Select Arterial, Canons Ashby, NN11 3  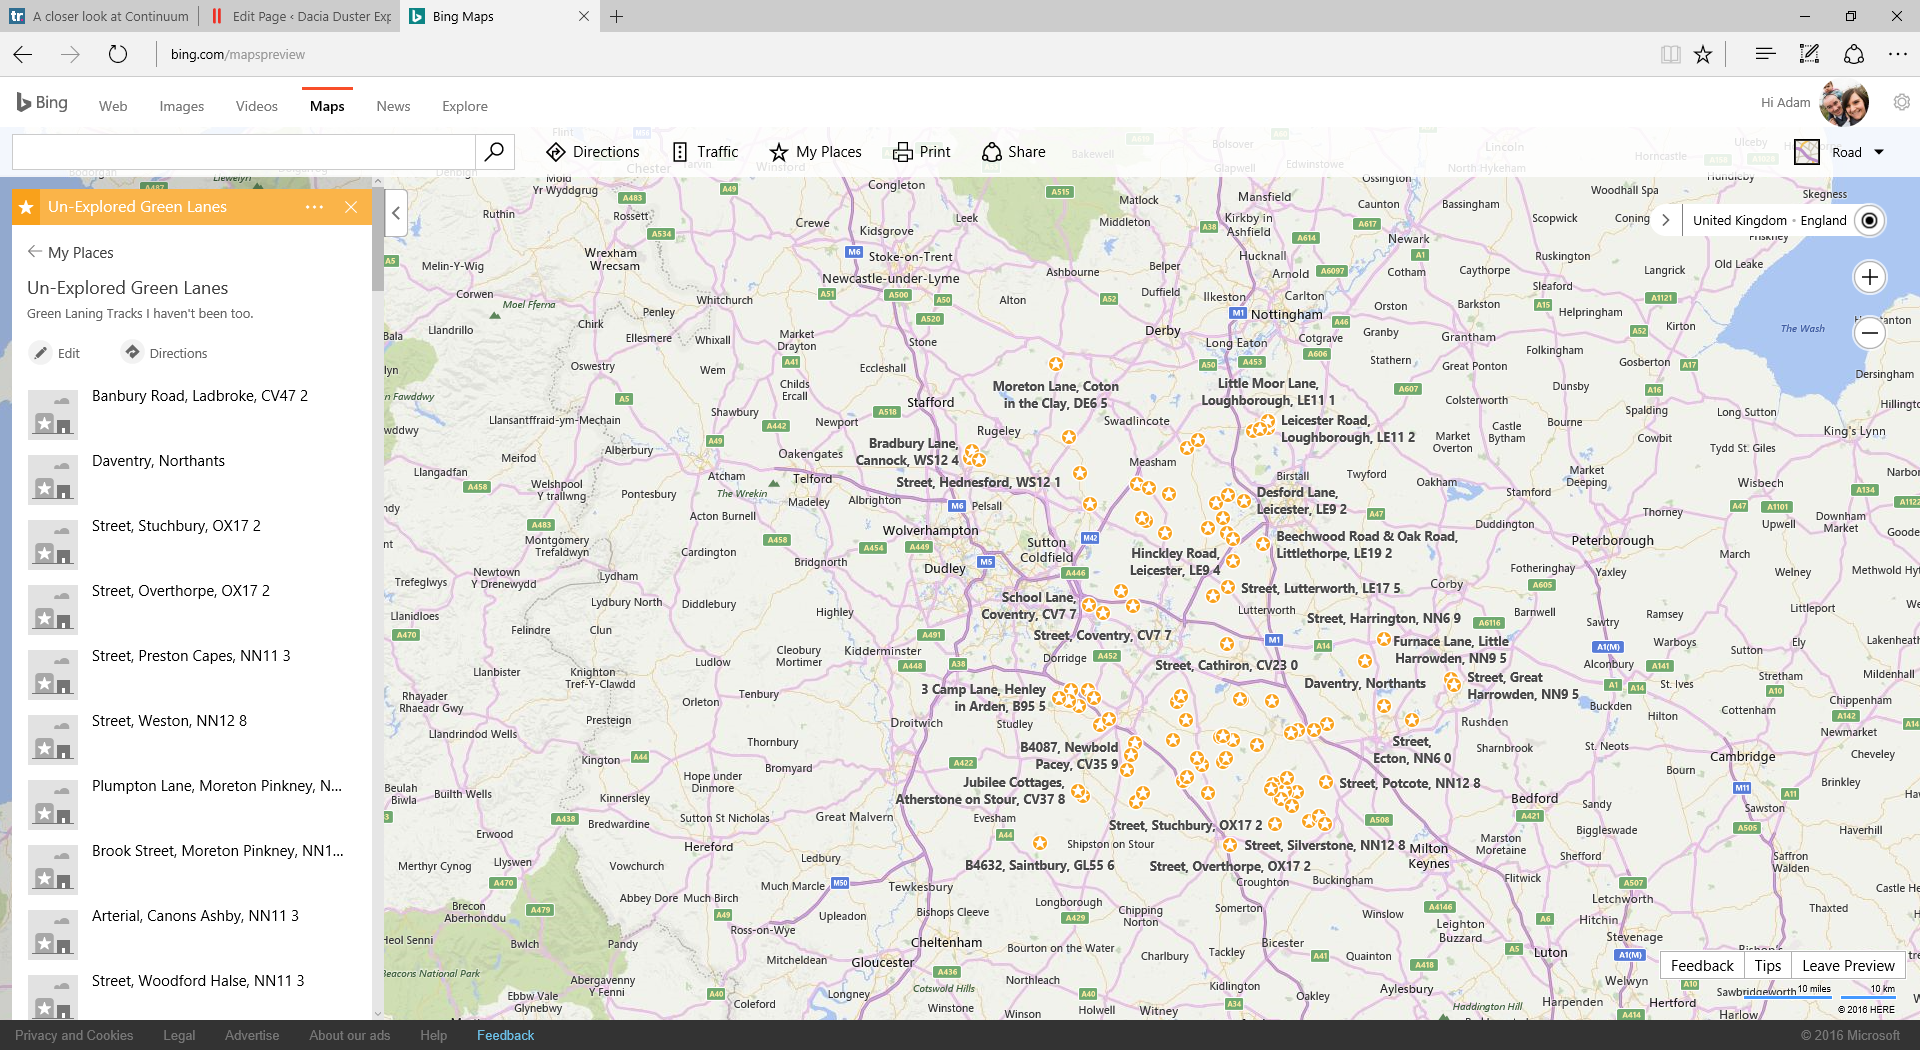coord(192,934)
